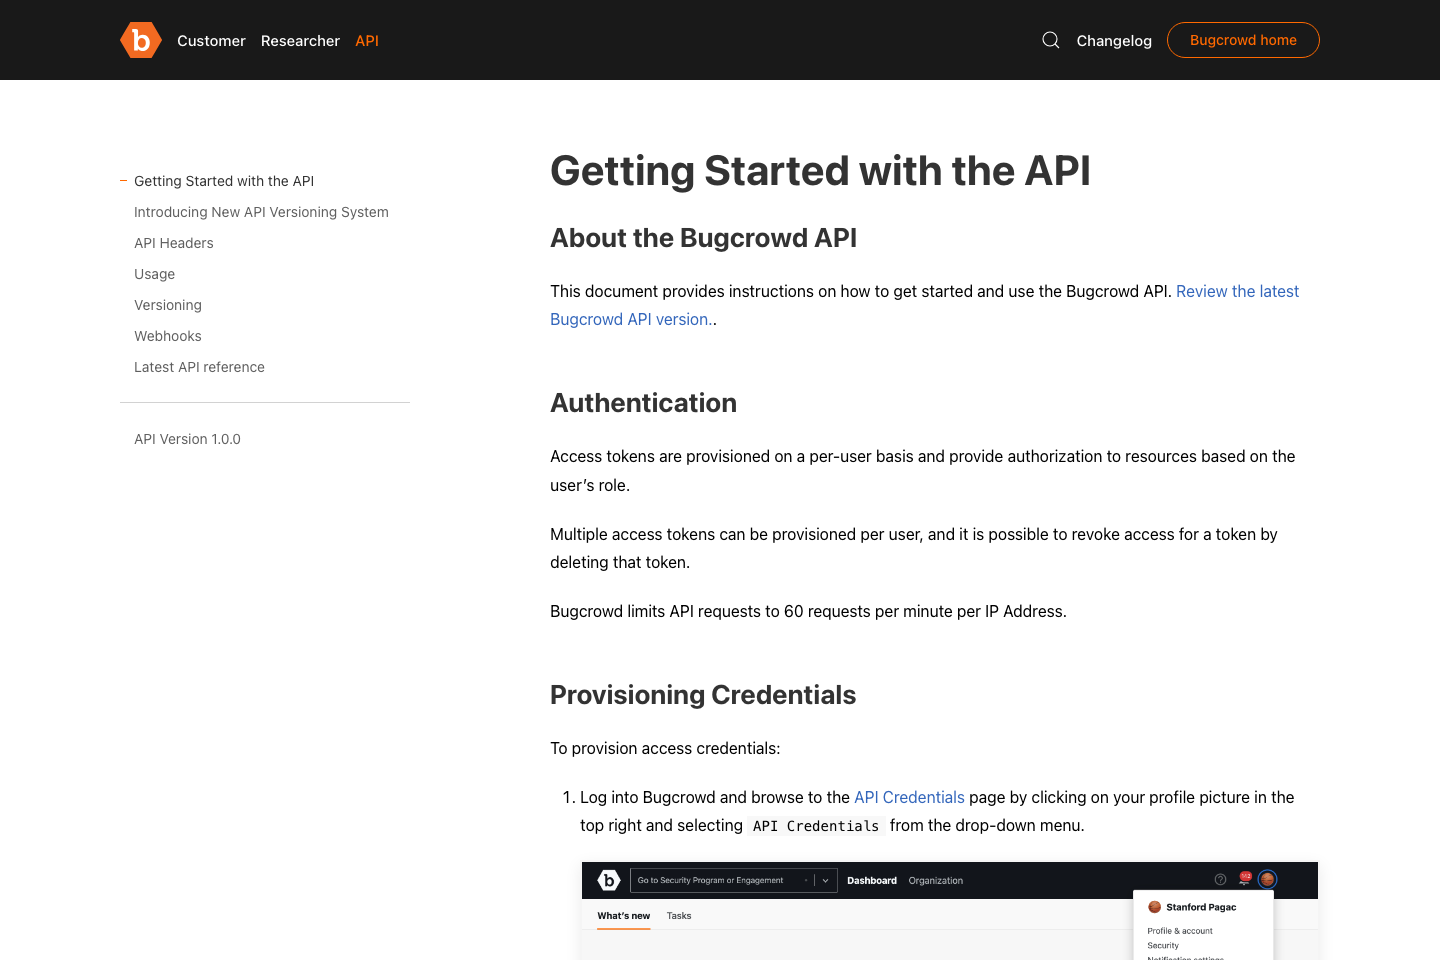The width and height of the screenshot is (1440, 960).
Task: Click the Bugcrowd hexagon logo in top navigation
Action: coord(140,40)
